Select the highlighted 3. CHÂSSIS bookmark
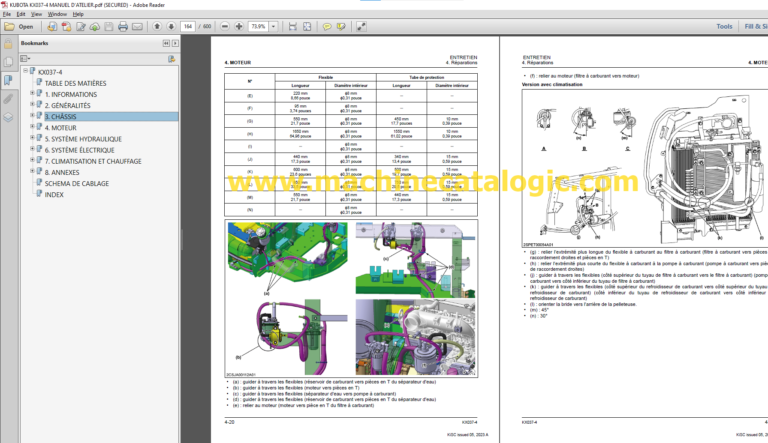The image size is (768, 443). click(x=61, y=117)
